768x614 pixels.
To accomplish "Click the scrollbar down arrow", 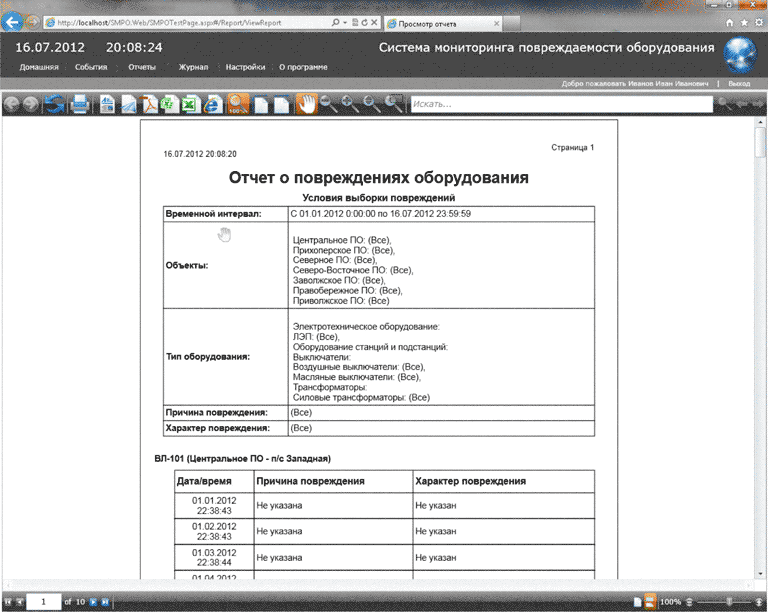I will (x=760, y=573).
